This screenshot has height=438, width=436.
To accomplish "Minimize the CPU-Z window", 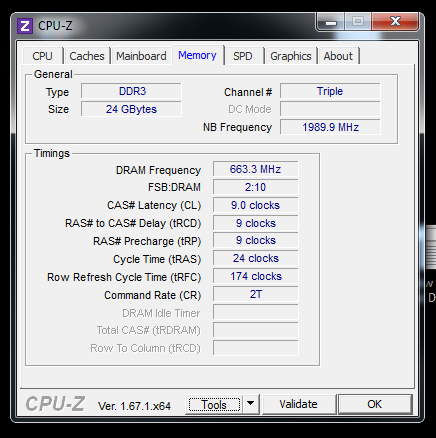I will 331,22.
